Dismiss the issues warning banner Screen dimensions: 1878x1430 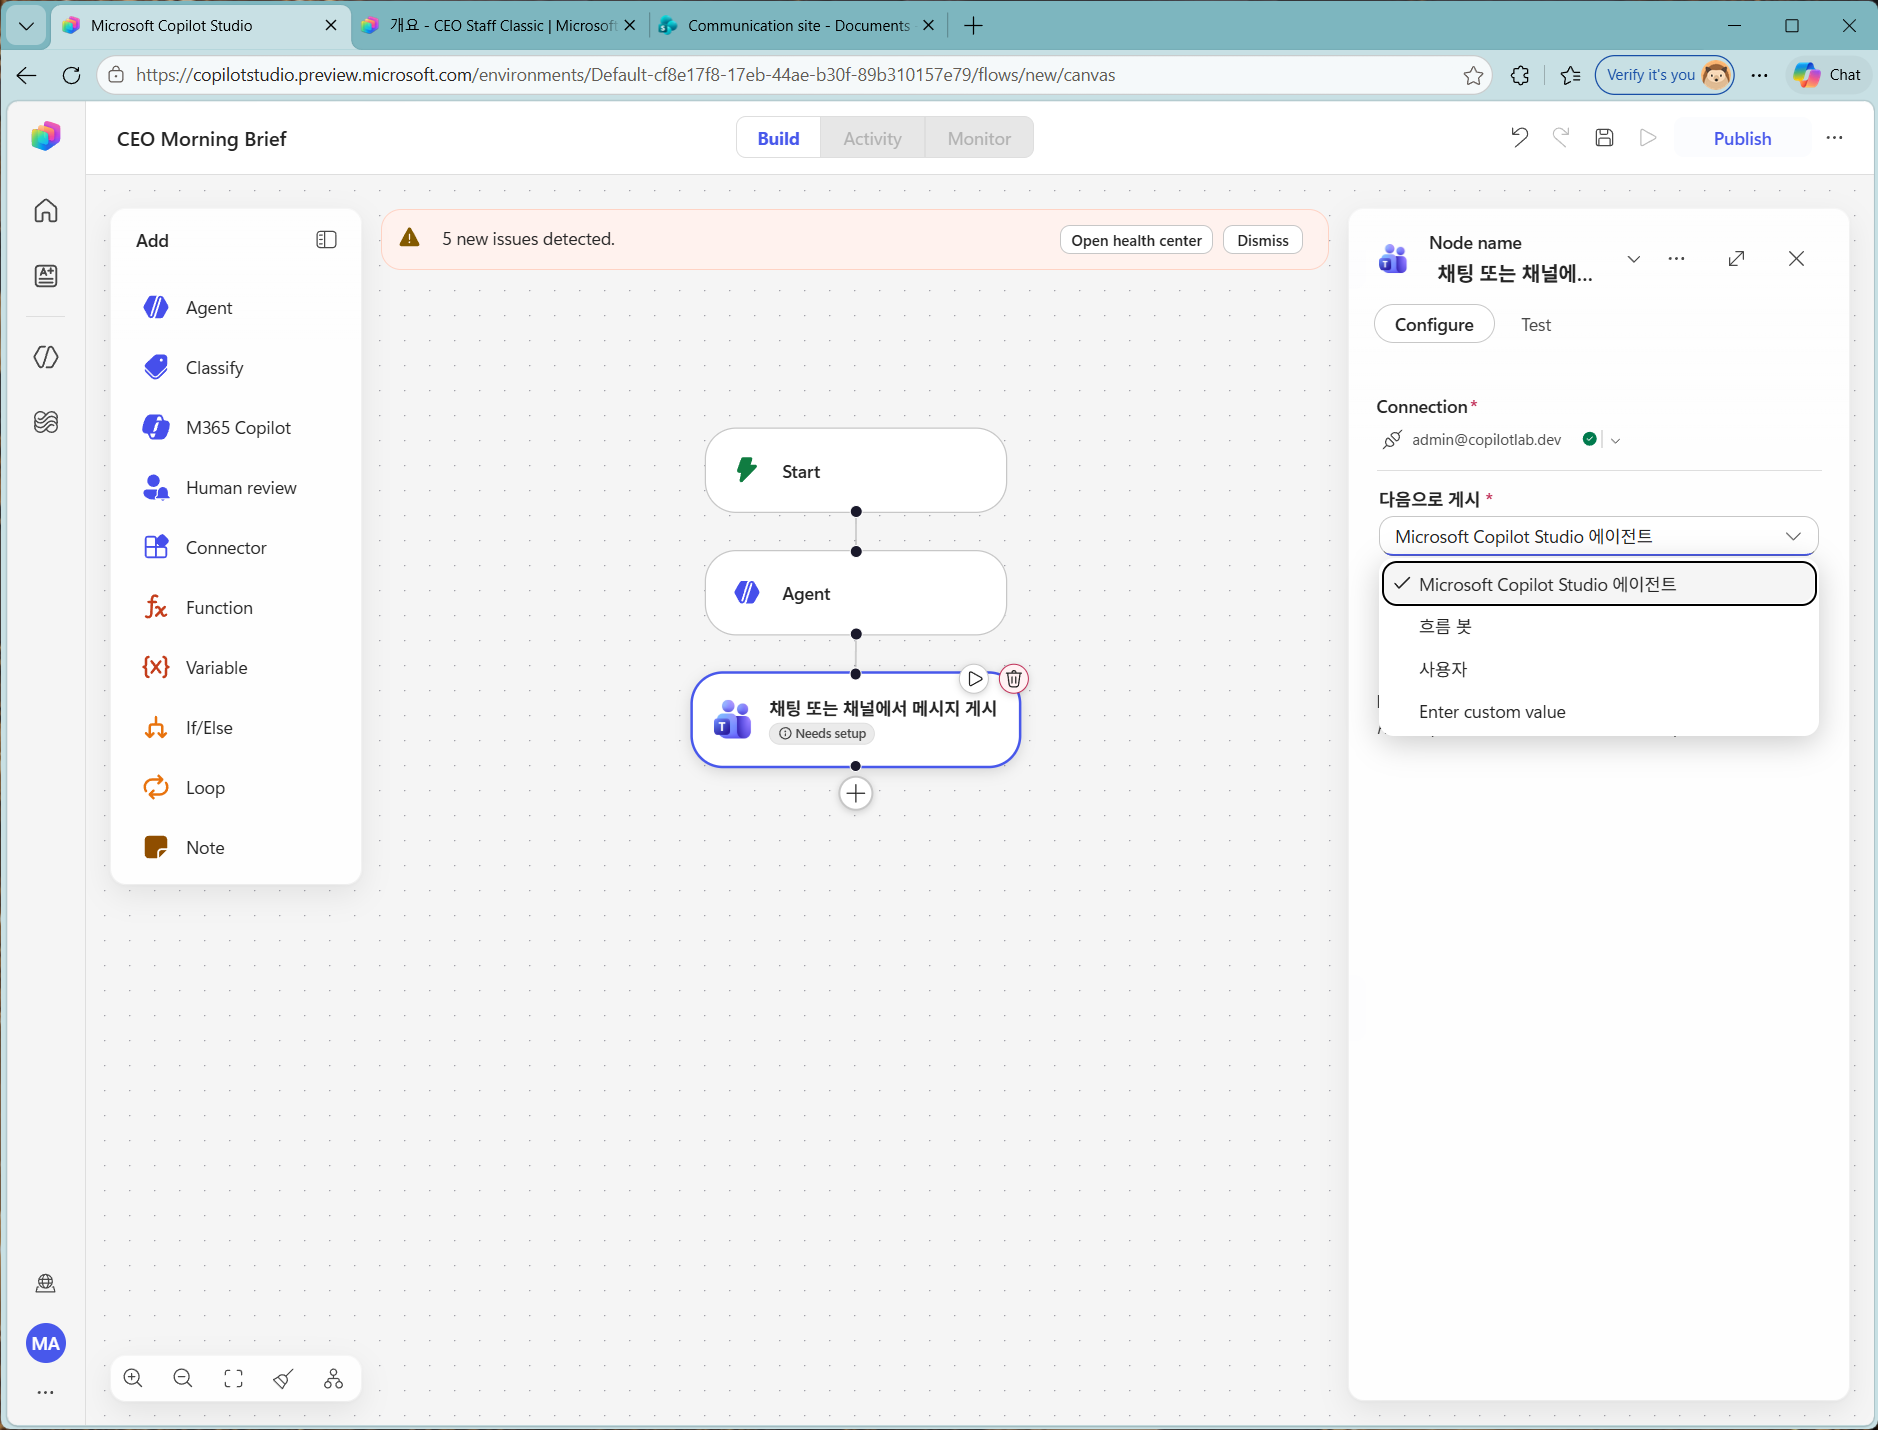1263,240
